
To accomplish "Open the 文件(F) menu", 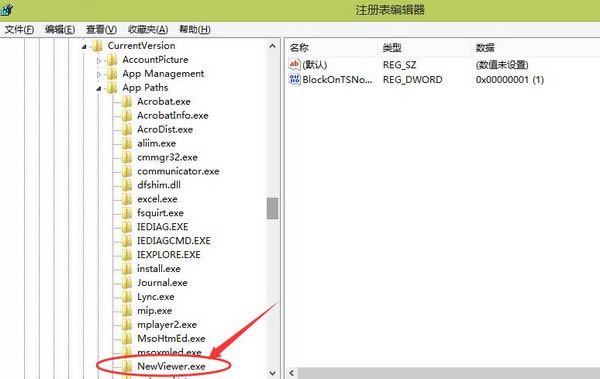I will 19,29.
